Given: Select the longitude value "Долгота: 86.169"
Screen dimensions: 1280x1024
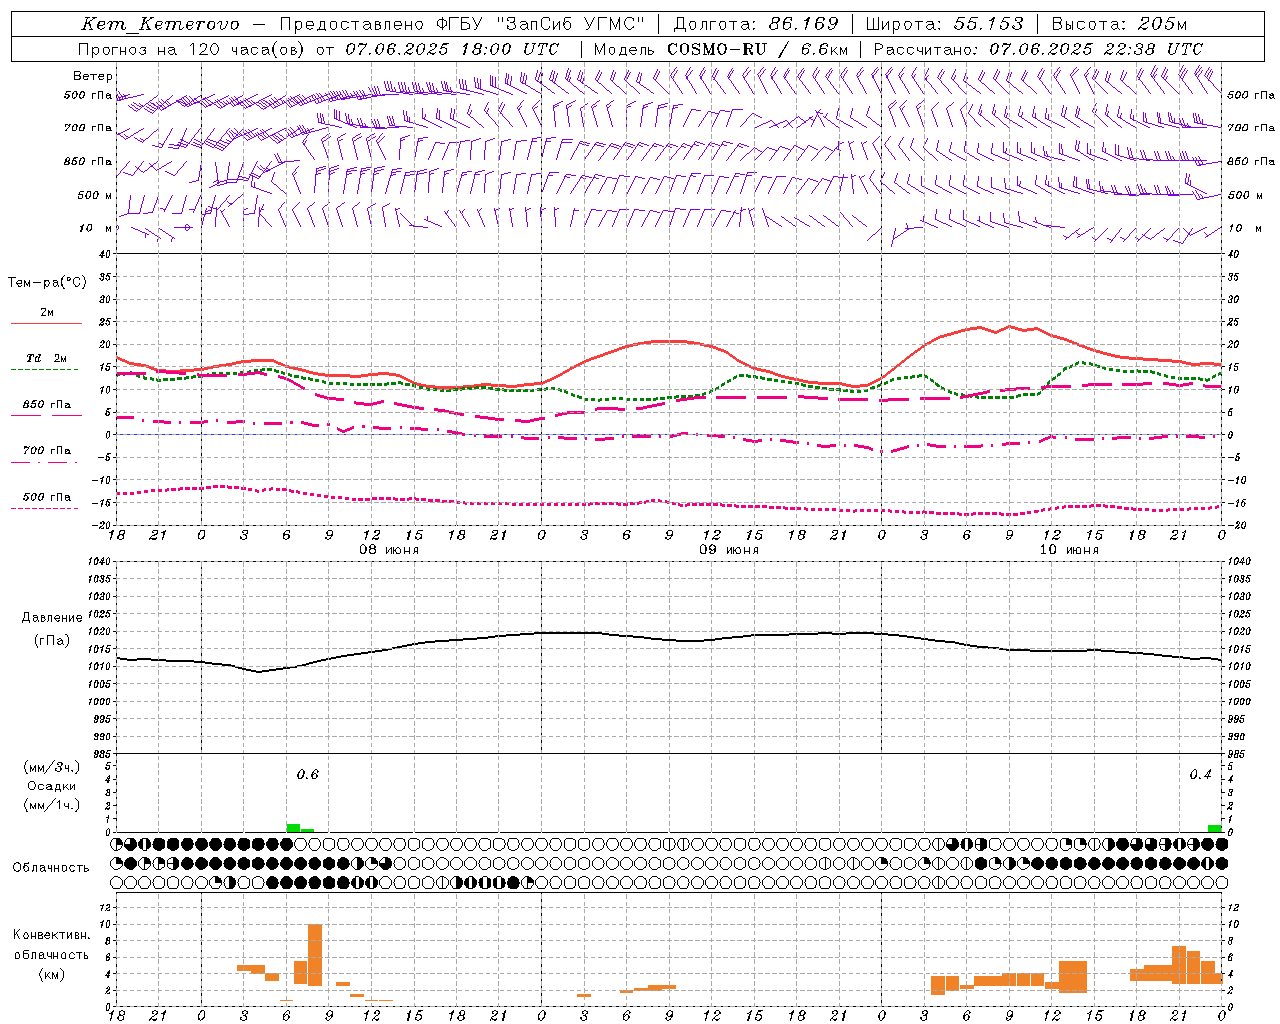Looking at the screenshot, I should click(x=756, y=24).
